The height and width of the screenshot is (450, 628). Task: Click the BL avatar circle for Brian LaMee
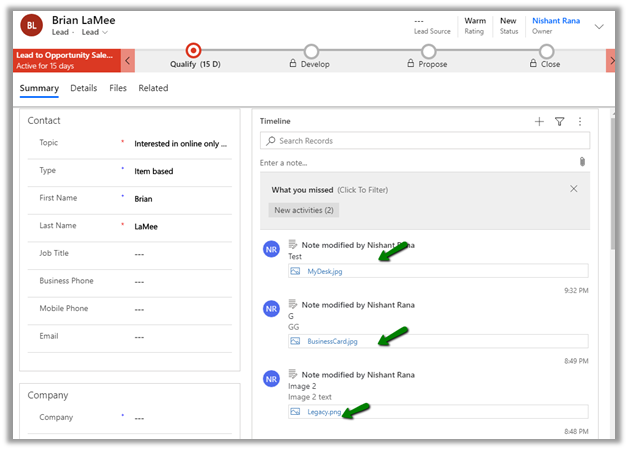tap(32, 25)
